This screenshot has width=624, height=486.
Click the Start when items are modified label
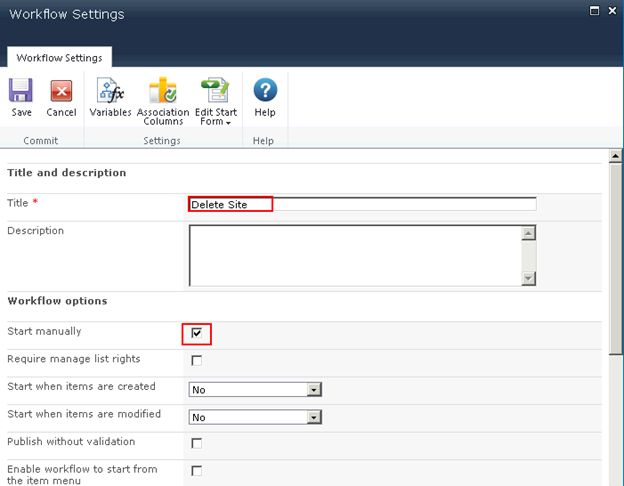click(x=84, y=414)
